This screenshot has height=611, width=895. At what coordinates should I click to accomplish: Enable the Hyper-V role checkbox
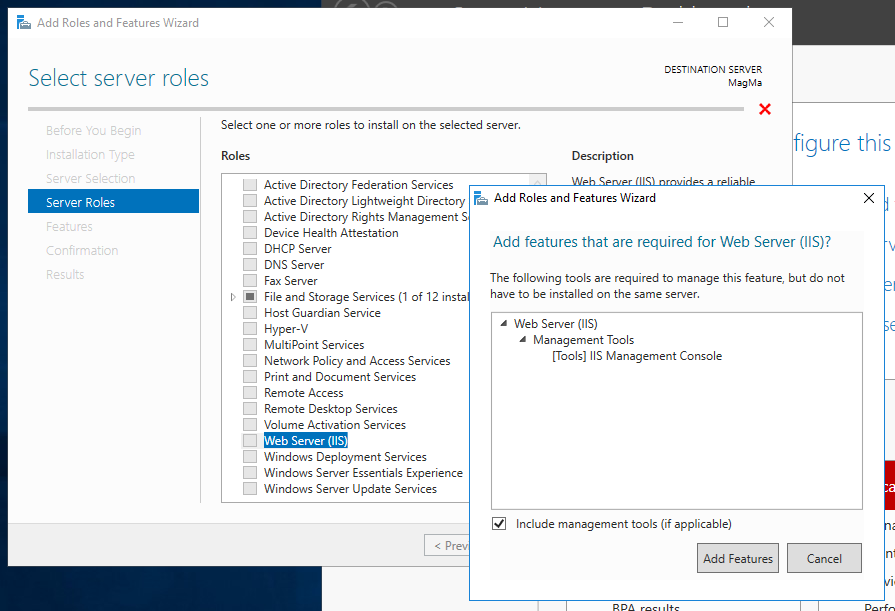point(249,328)
